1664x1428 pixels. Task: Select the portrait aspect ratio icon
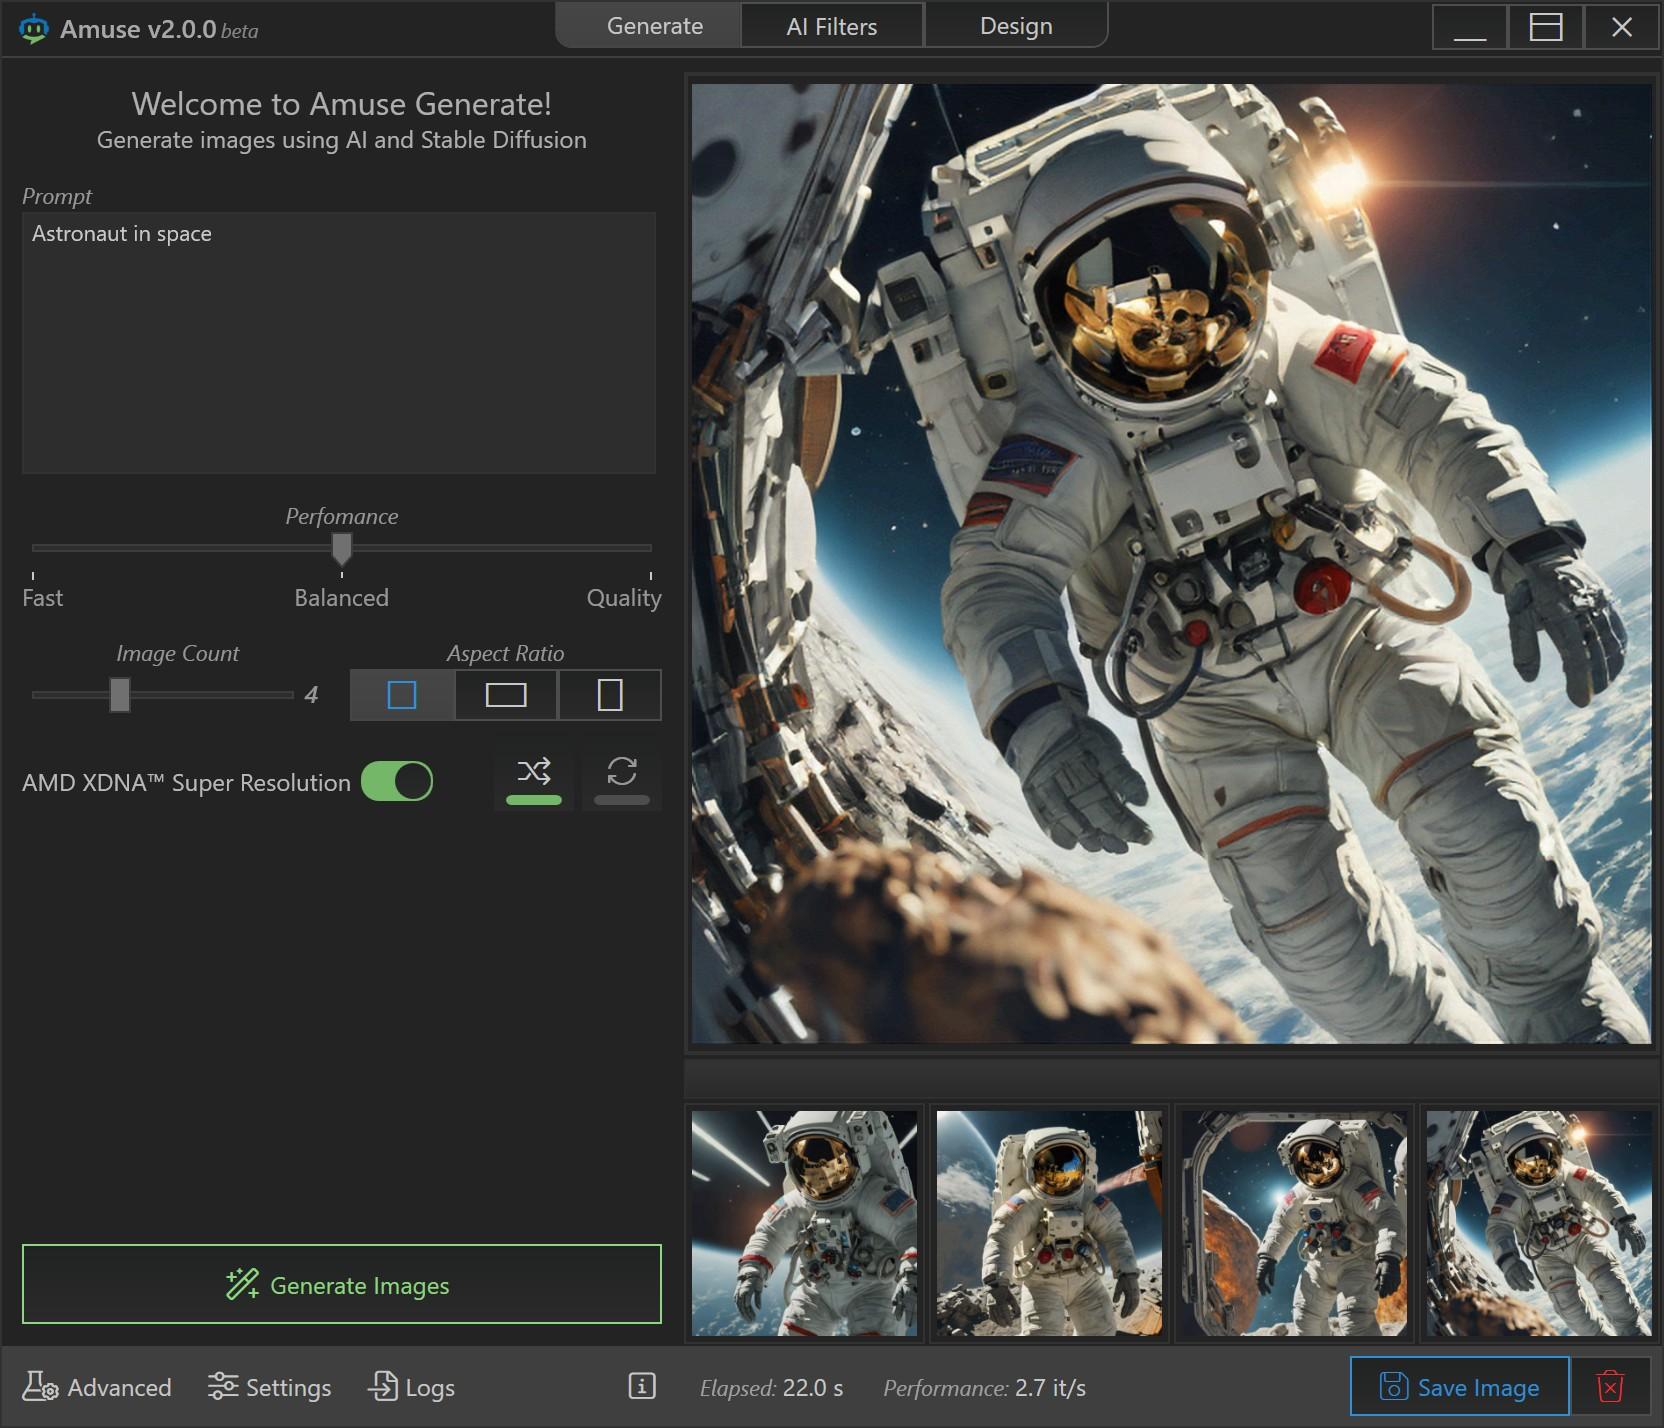[610, 695]
